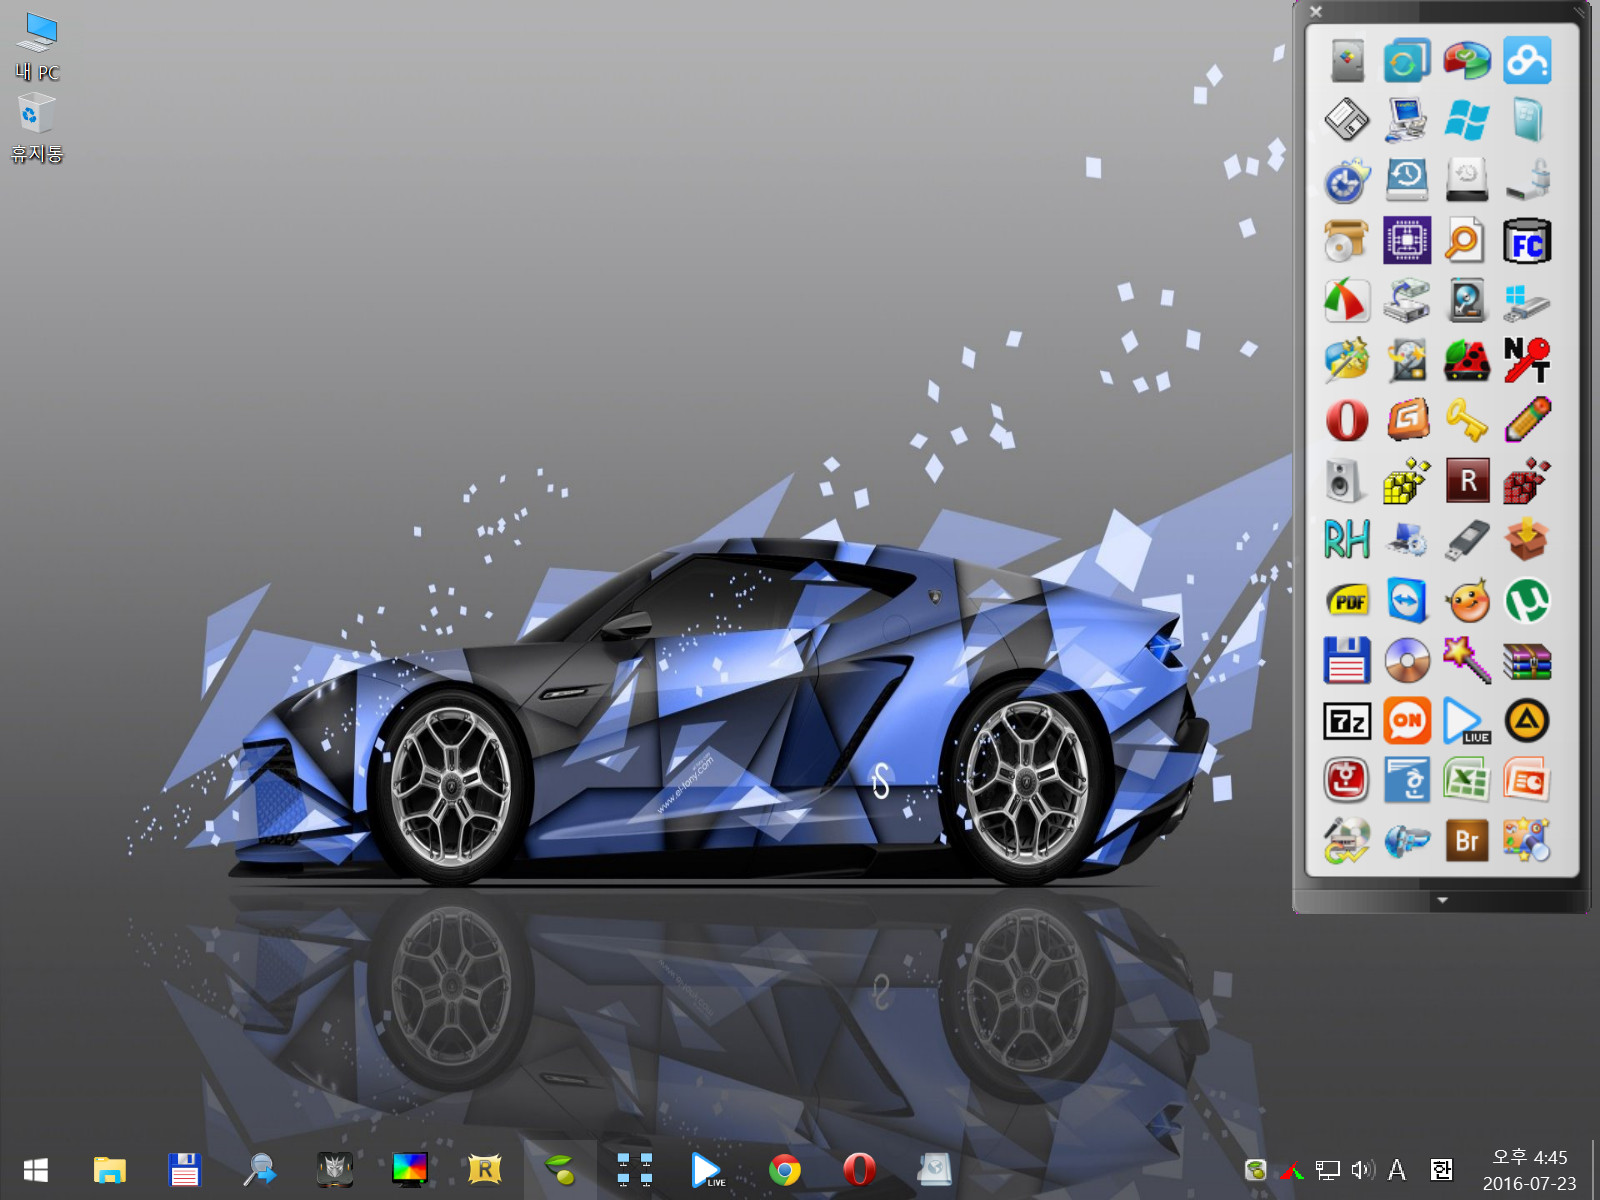The image size is (1600, 1200).
Task: Launch the golden R icon on taskbar
Action: coord(485,1169)
